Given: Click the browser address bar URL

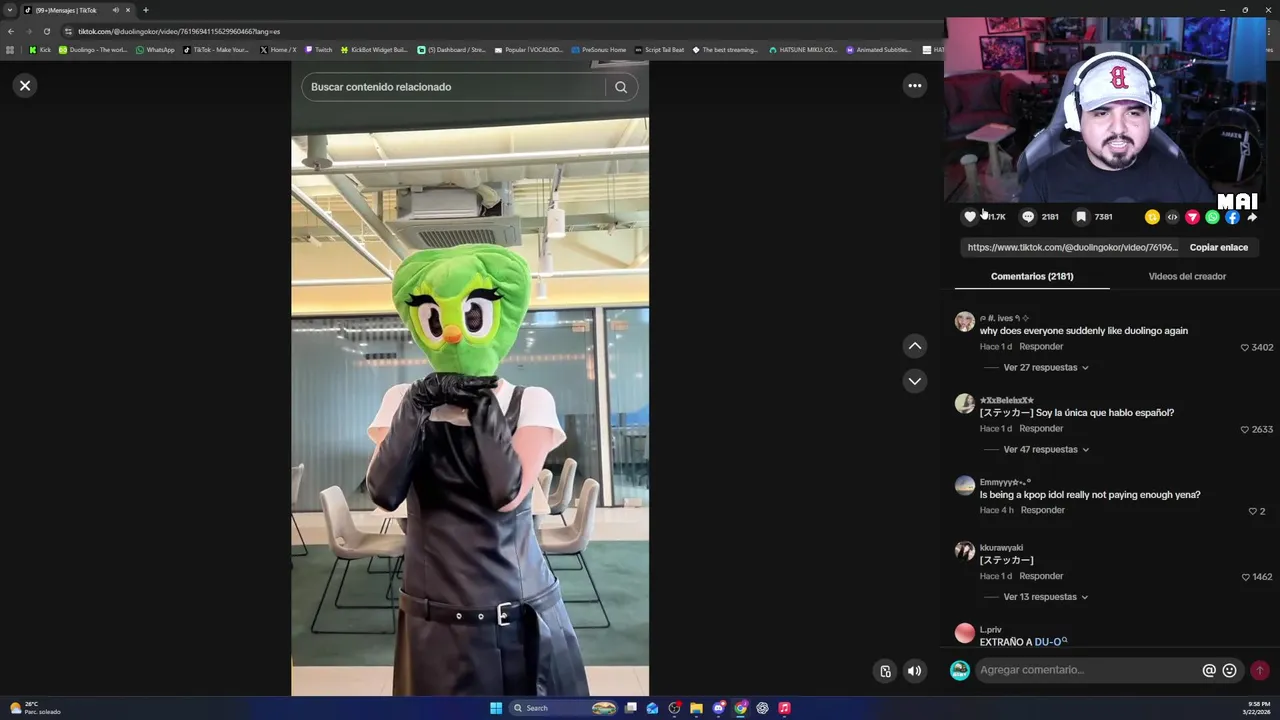Looking at the screenshot, I should (x=179, y=31).
